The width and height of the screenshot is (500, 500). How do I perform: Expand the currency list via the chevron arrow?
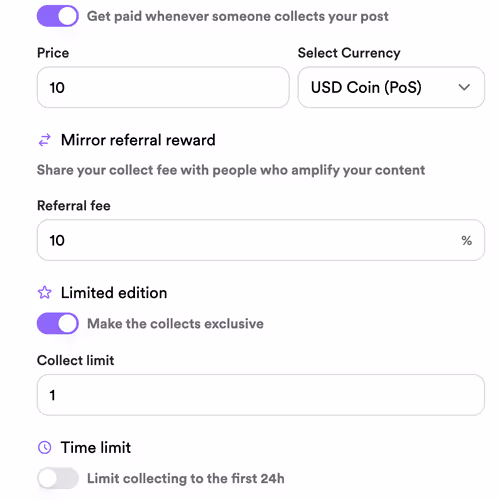click(x=464, y=87)
